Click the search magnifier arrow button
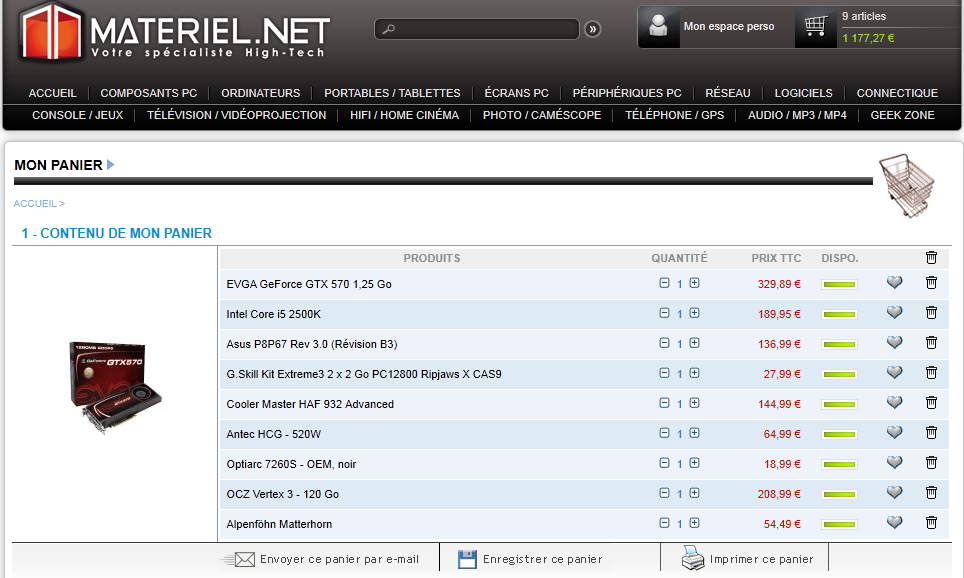 [x=592, y=30]
